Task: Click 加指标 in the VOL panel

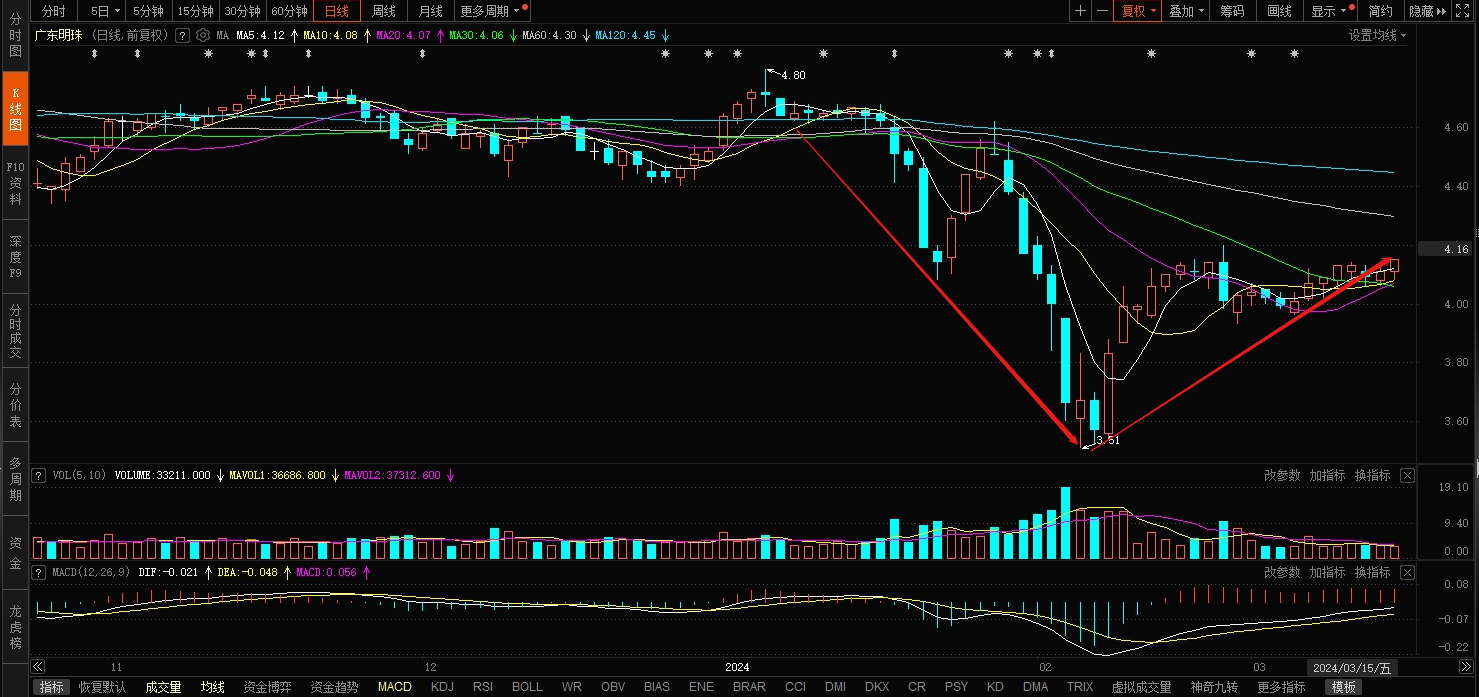Action: click(1327, 475)
